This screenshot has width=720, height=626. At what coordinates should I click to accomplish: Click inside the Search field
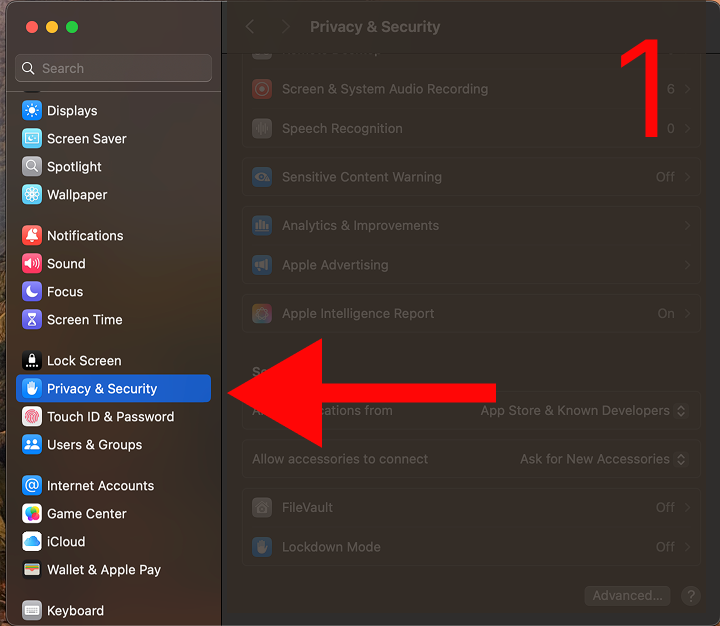[113, 68]
